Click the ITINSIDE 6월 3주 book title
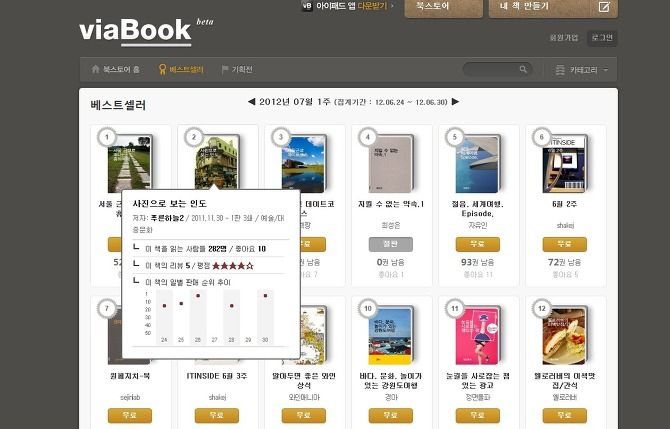 click(217, 376)
